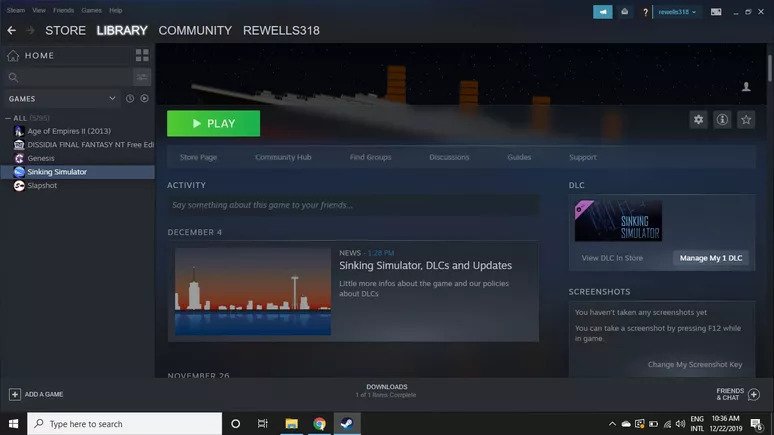This screenshot has width=774, height=435.
Task: Open the Steam announcements megaphone icon
Action: coord(603,12)
